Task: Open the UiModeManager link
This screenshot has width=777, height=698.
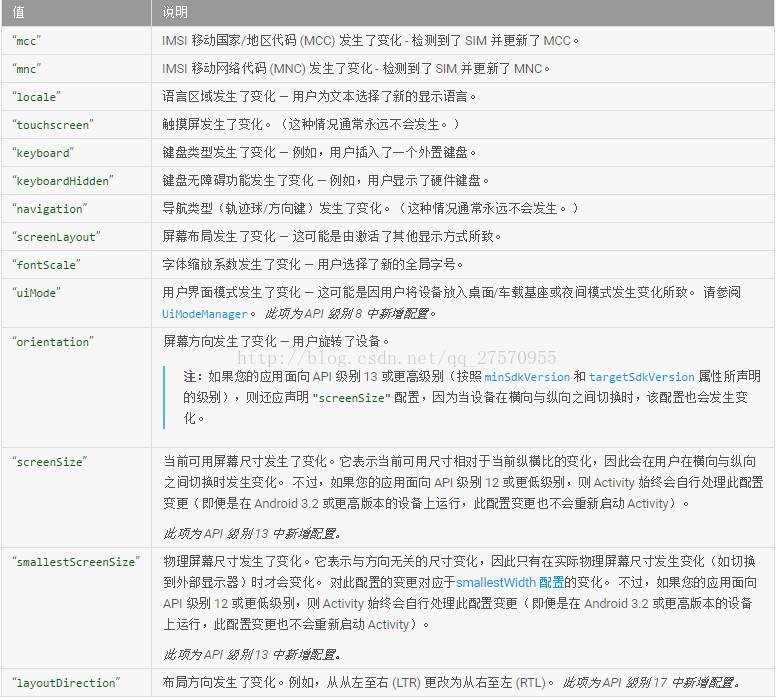Action: tap(207, 313)
